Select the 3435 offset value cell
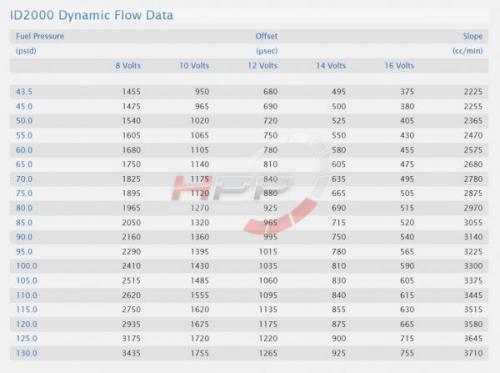The height and width of the screenshot is (373, 500). coord(131,353)
